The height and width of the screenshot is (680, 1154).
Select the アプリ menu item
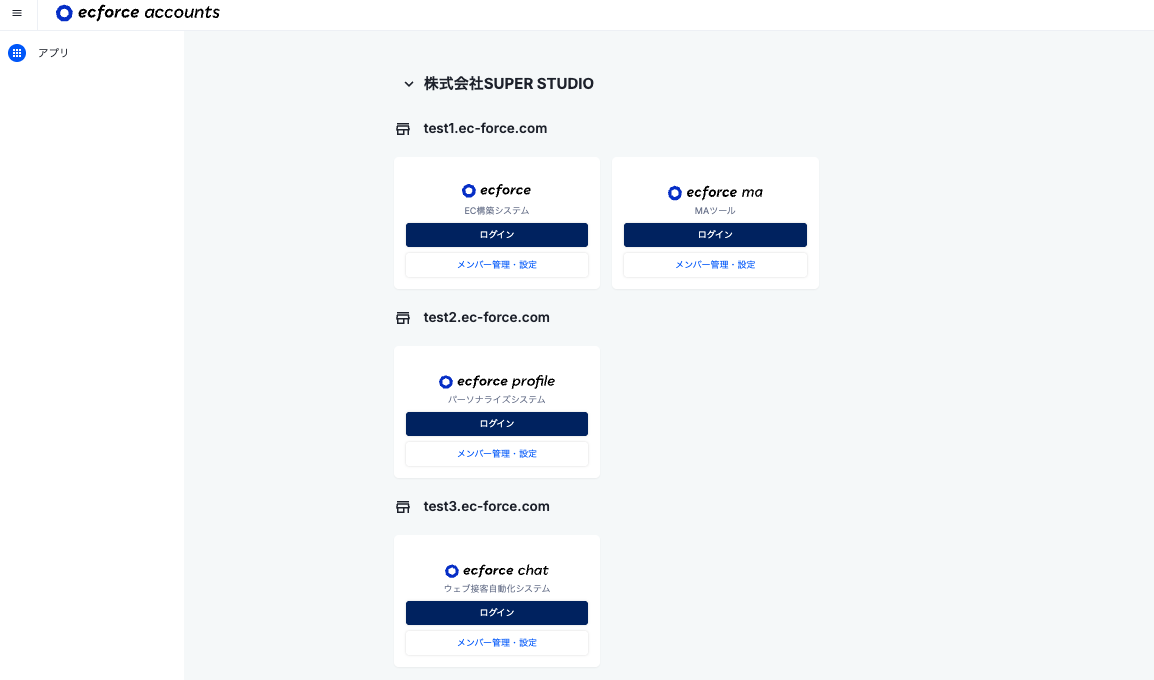click(52, 52)
